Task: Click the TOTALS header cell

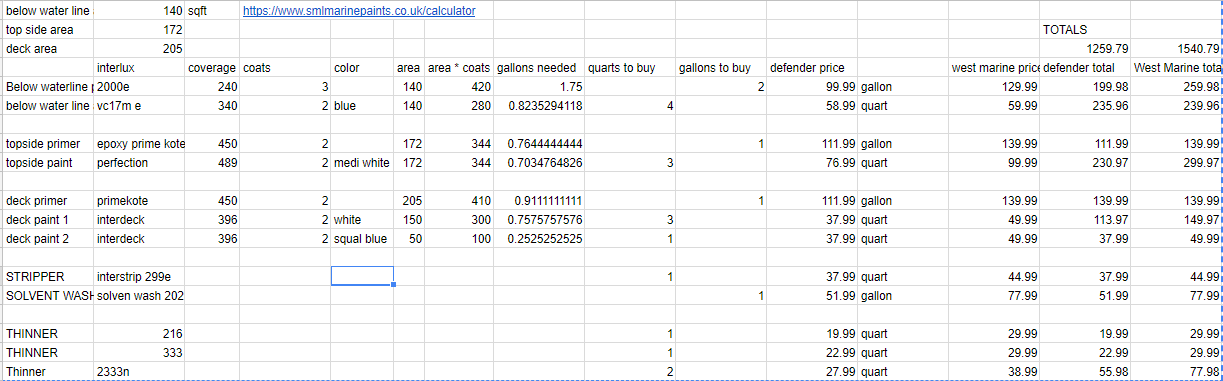Action: pos(1065,30)
